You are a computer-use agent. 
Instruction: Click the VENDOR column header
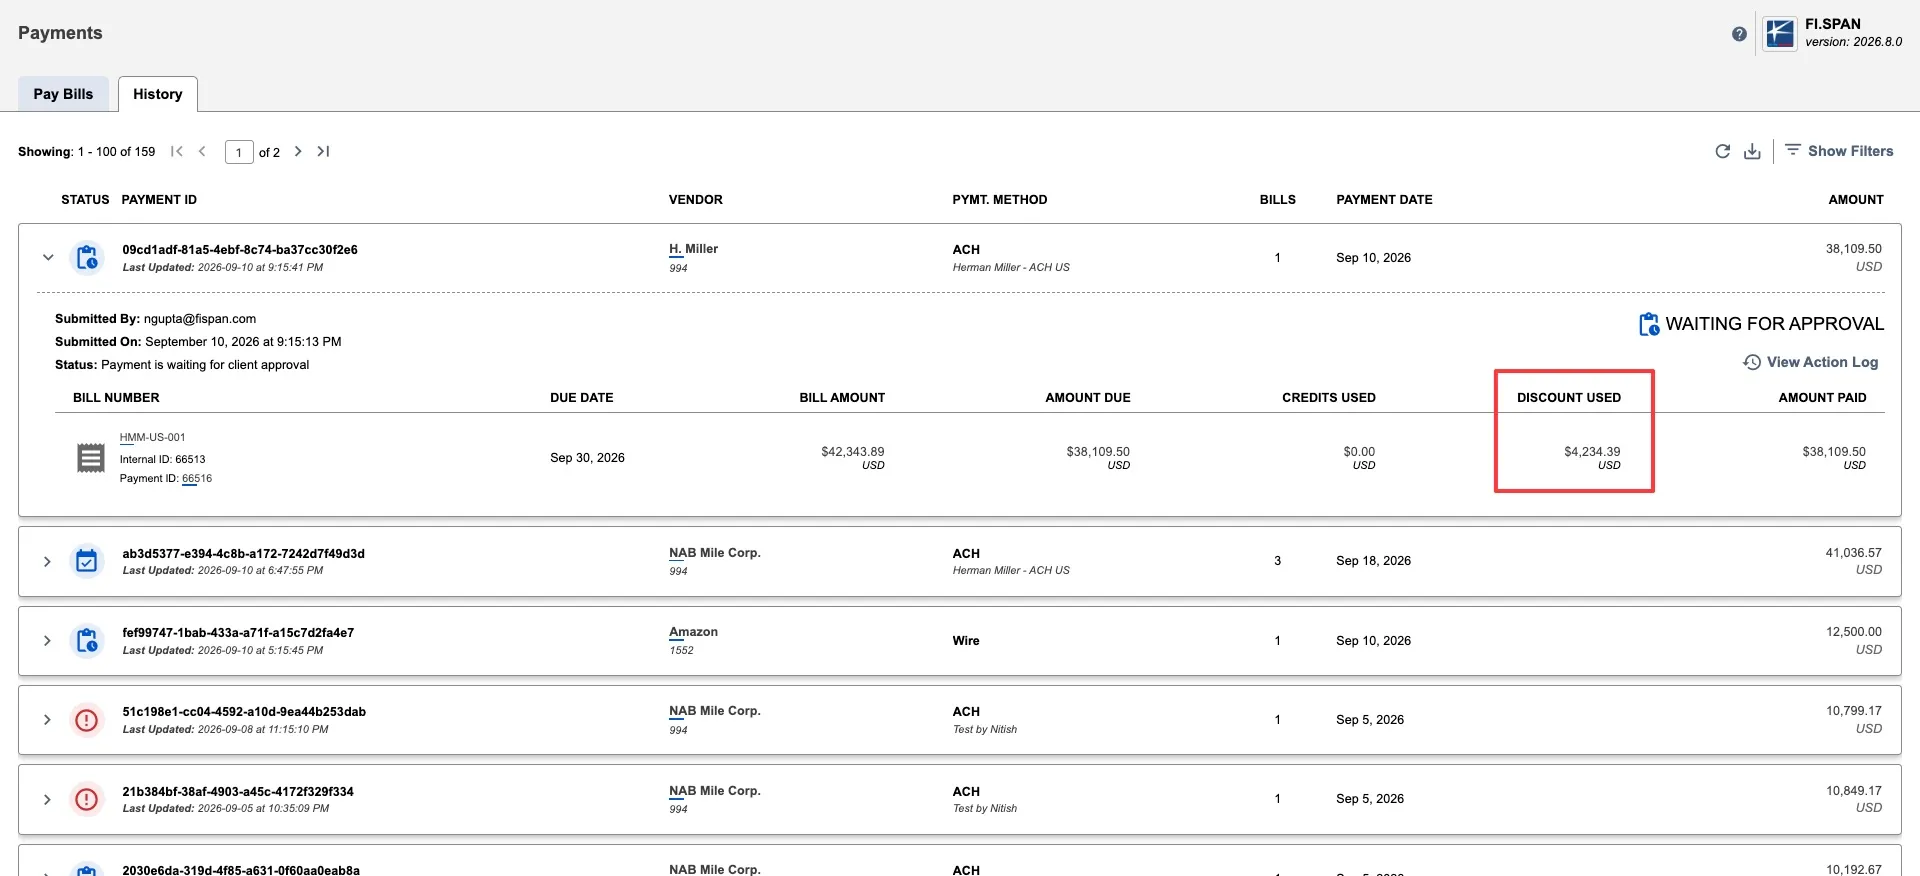point(696,200)
